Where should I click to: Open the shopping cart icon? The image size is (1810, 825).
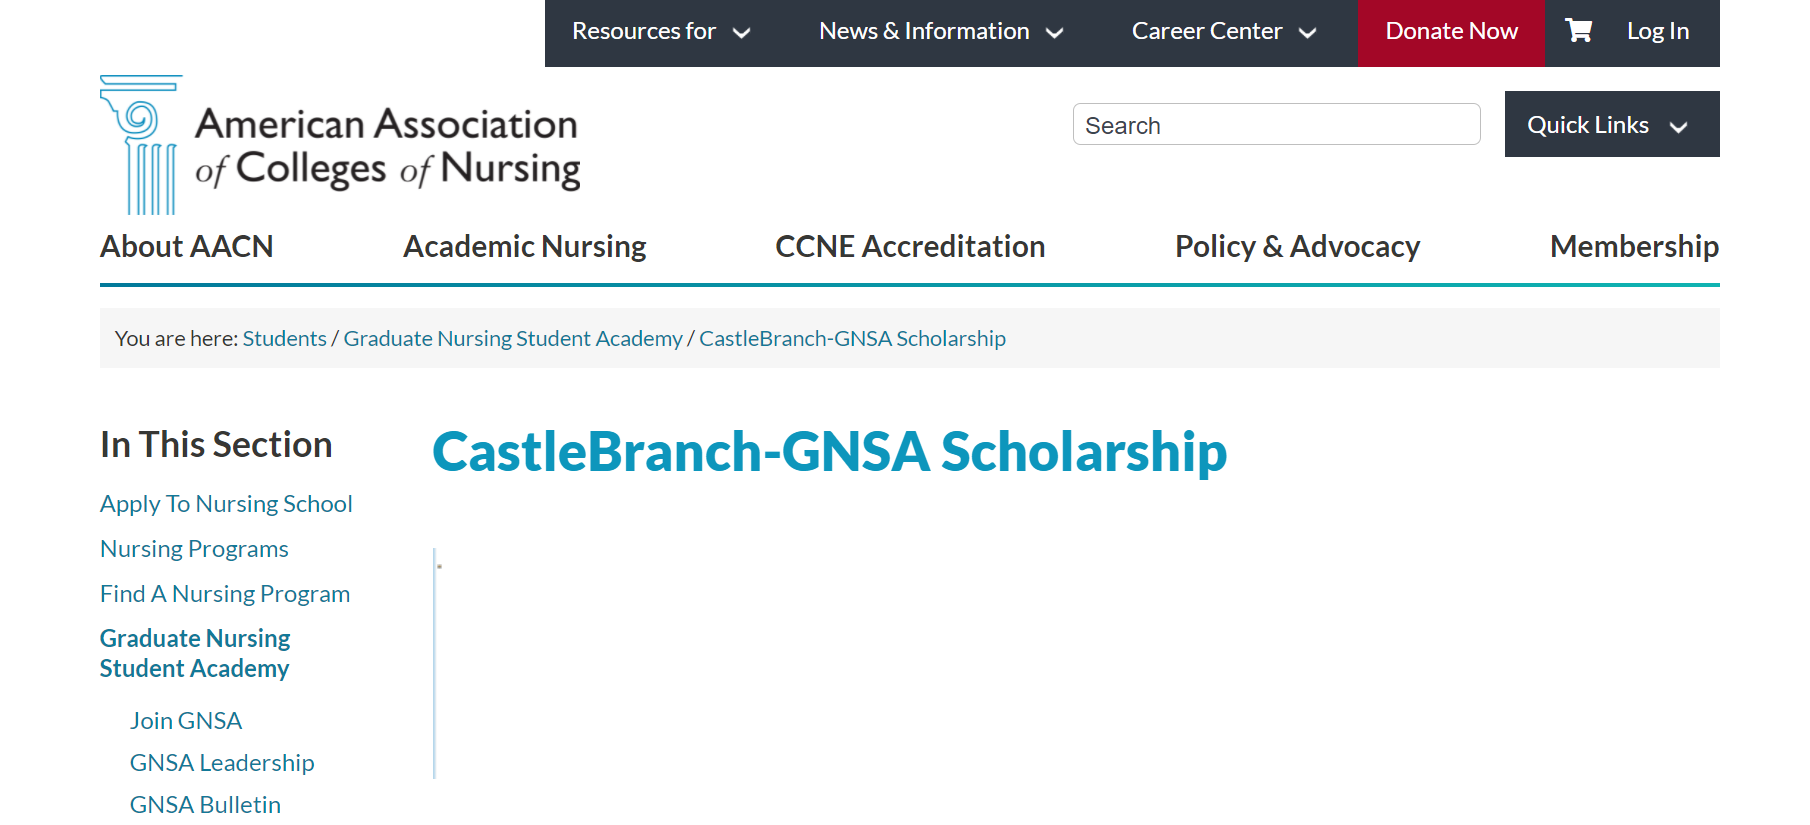[1578, 31]
